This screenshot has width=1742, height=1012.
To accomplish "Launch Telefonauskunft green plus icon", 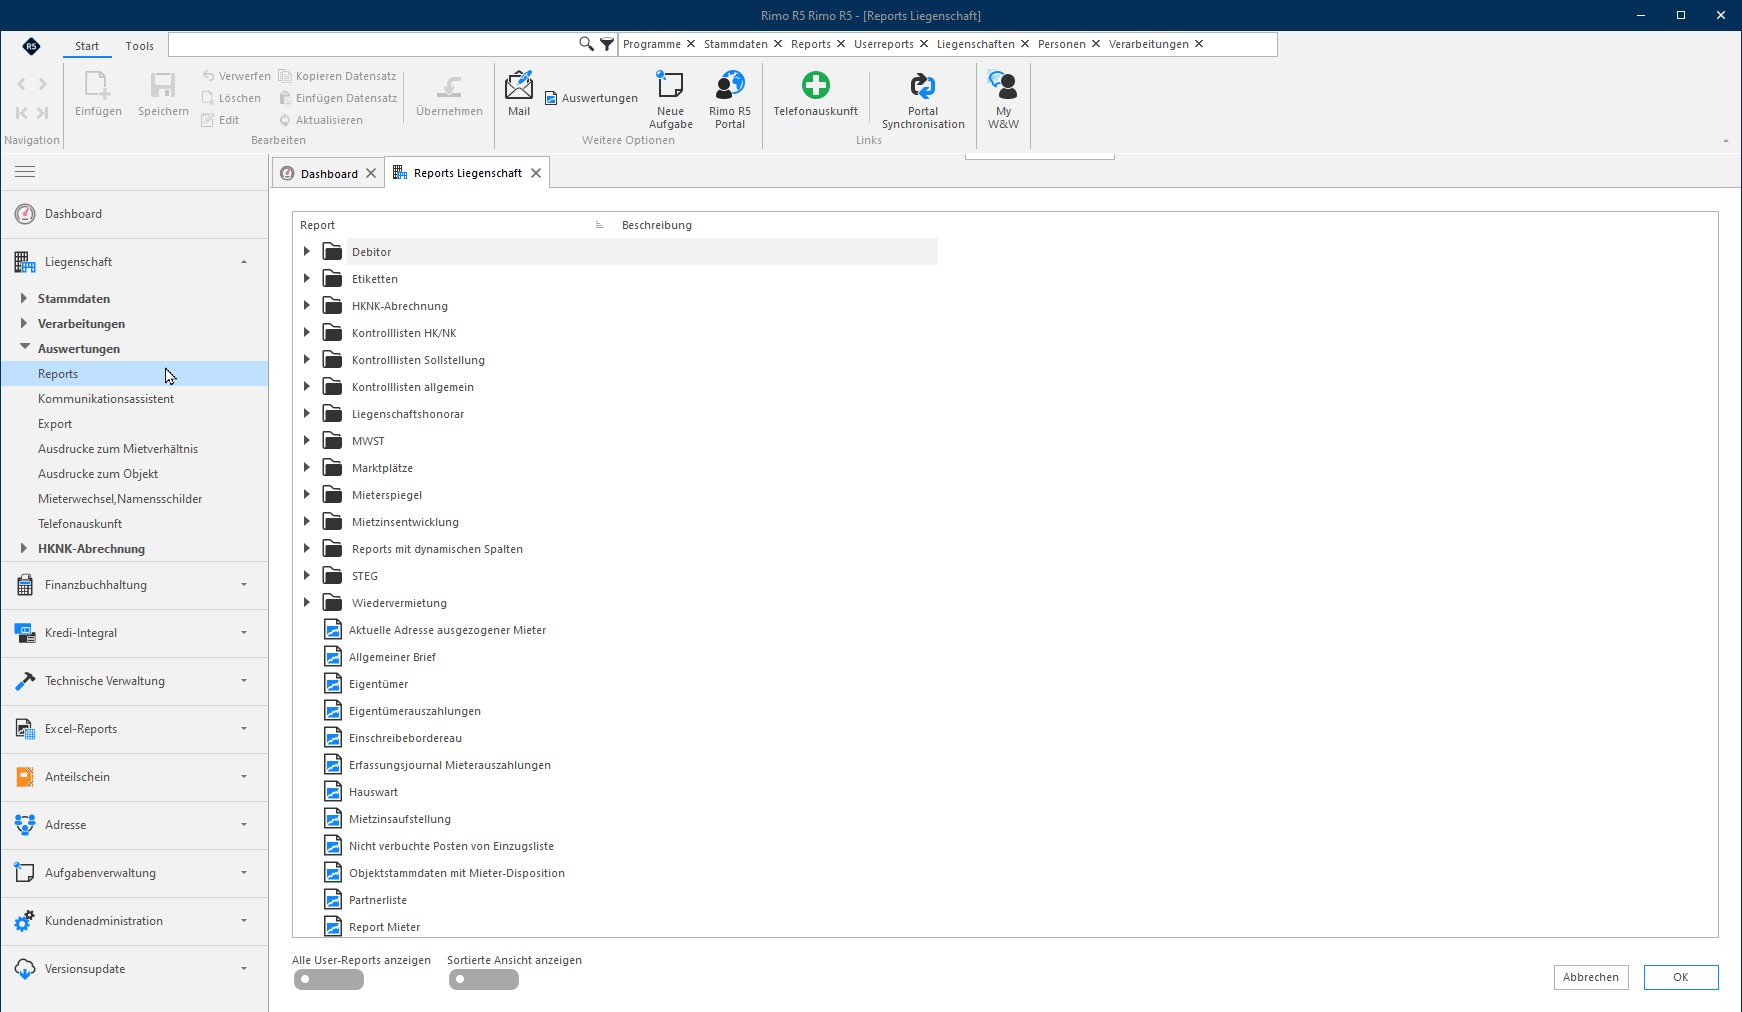I will pos(816,85).
